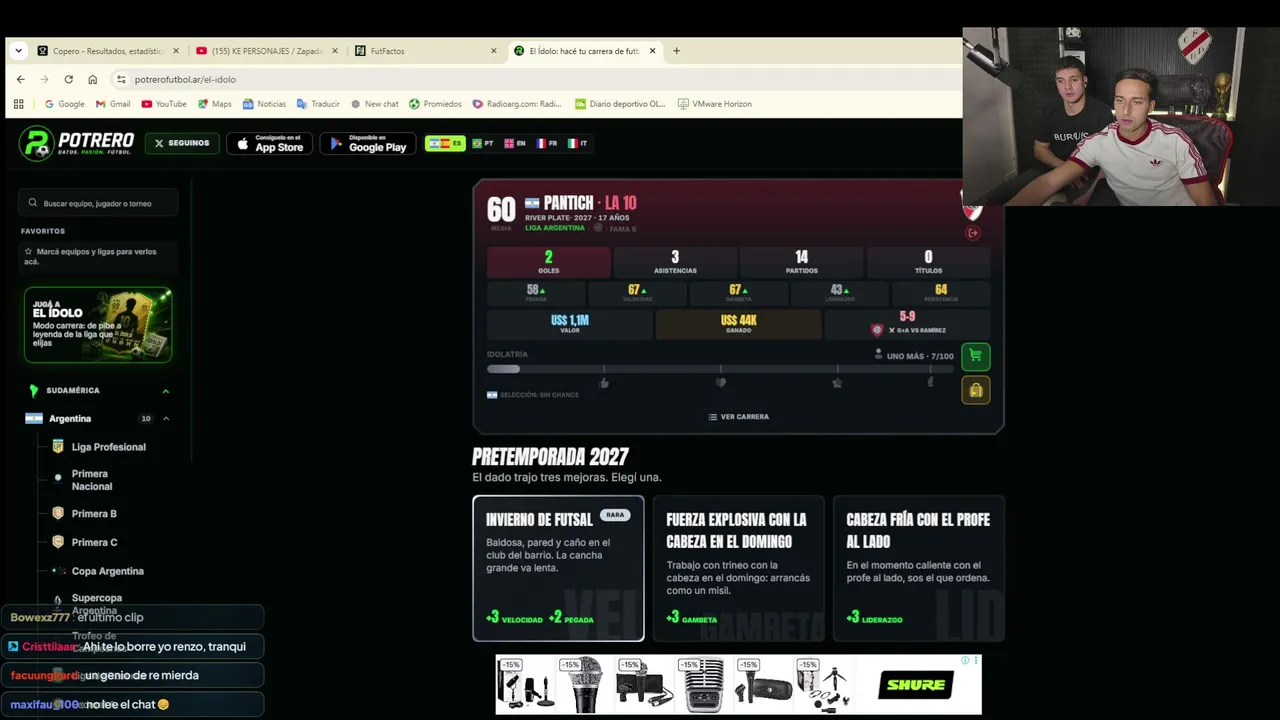Open Noticias bookmark
The width and height of the screenshot is (1280, 720).
(x=264, y=104)
